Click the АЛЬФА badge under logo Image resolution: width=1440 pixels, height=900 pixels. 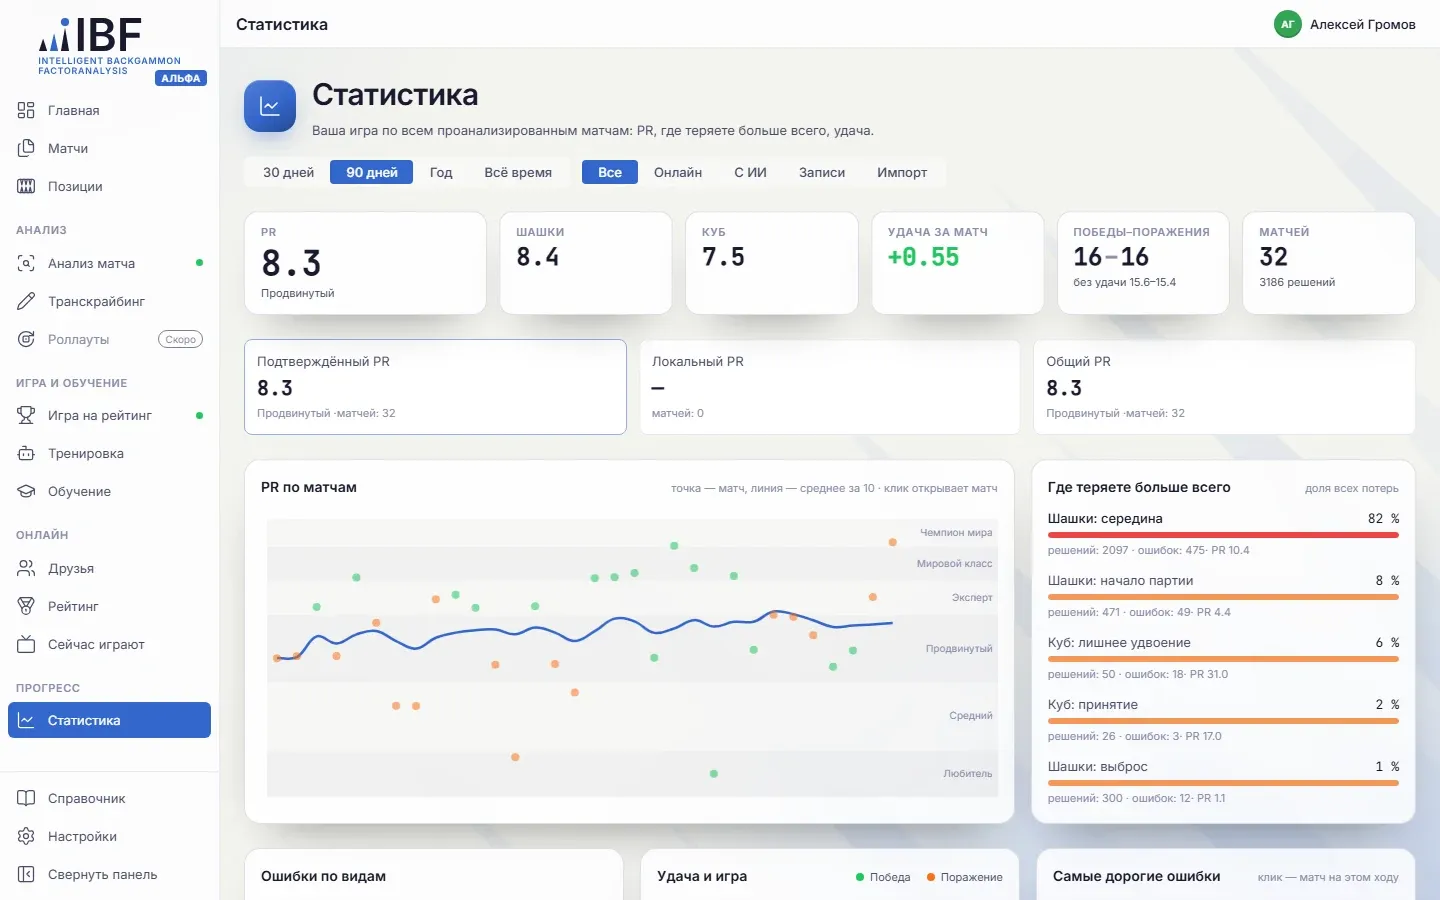click(181, 78)
